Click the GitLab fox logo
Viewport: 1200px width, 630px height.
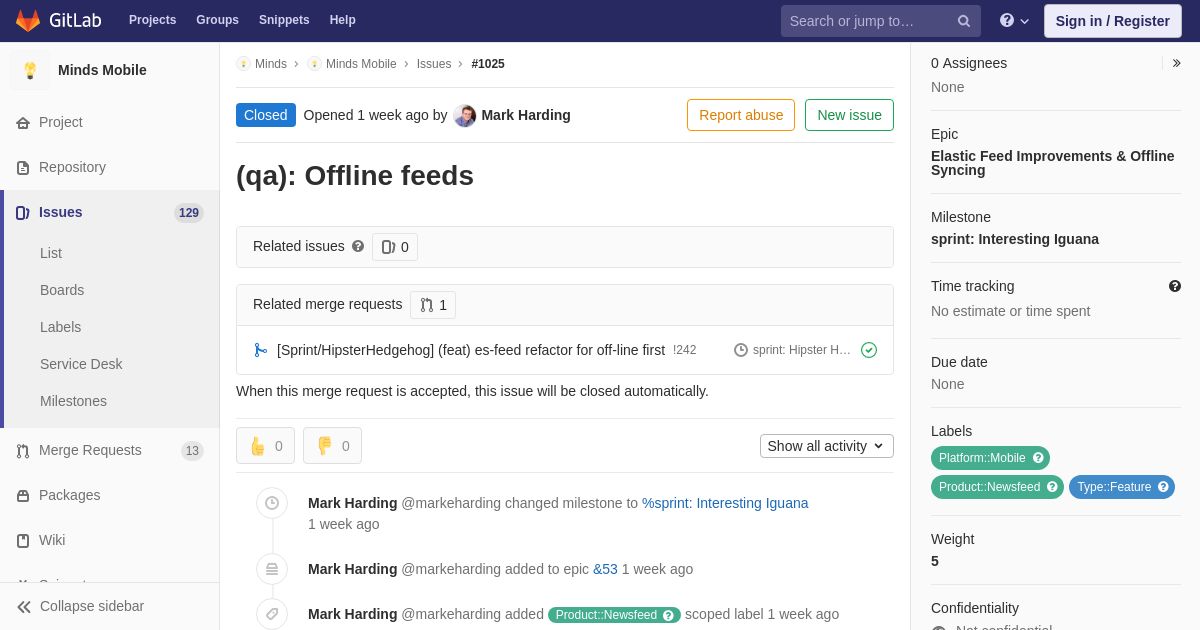(28, 20)
